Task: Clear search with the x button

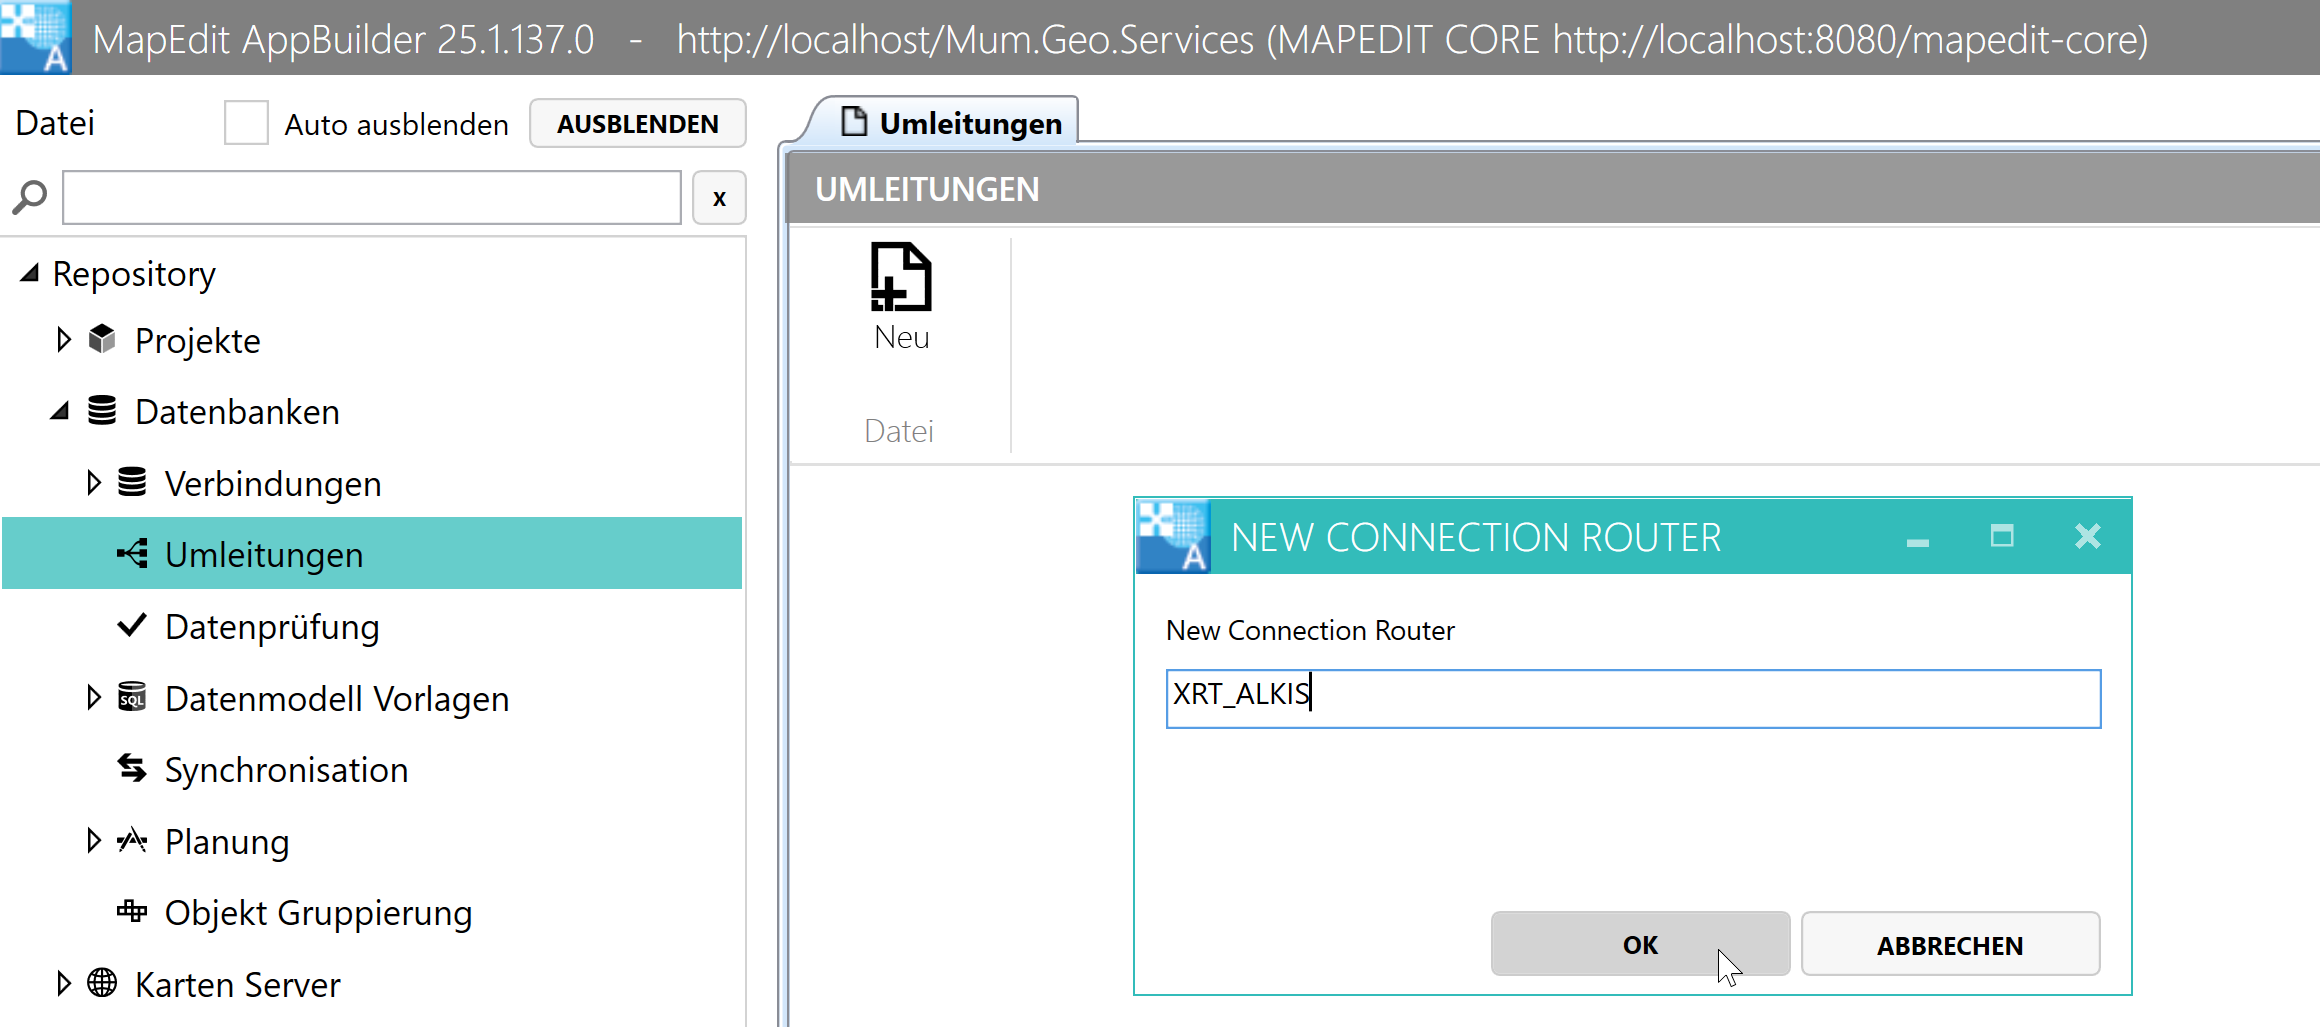Action: tap(719, 198)
